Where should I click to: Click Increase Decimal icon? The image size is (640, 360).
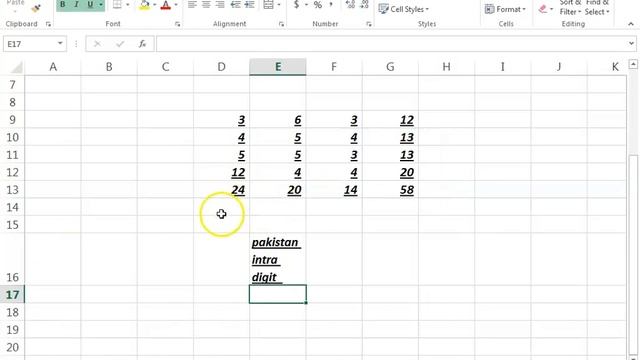click(x=350, y=5)
